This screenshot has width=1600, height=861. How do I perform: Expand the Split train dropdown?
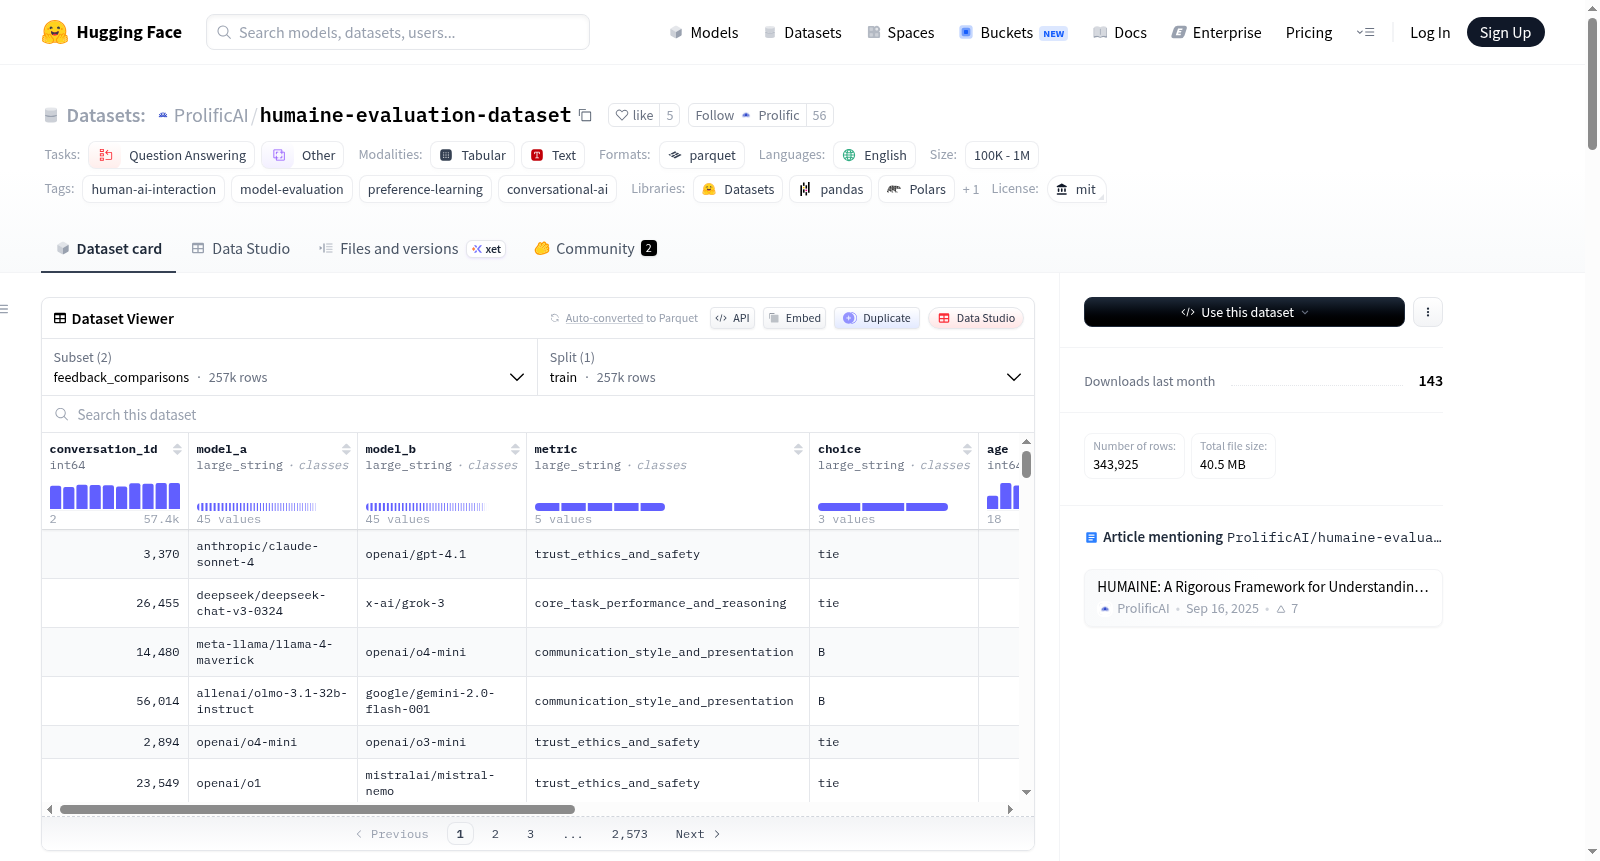tap(785, 367)
